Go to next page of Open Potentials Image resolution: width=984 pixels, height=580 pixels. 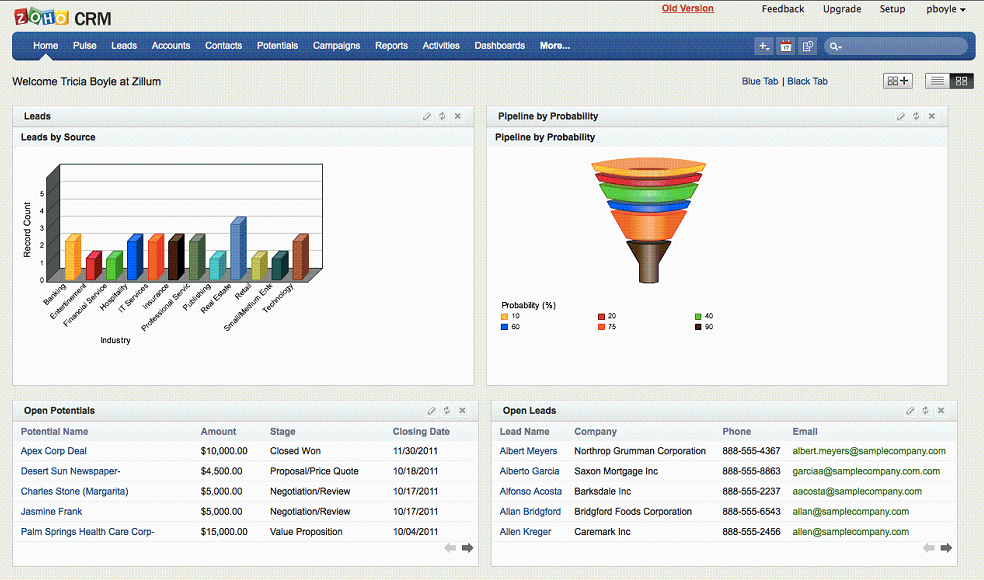[x=468, y=548]
